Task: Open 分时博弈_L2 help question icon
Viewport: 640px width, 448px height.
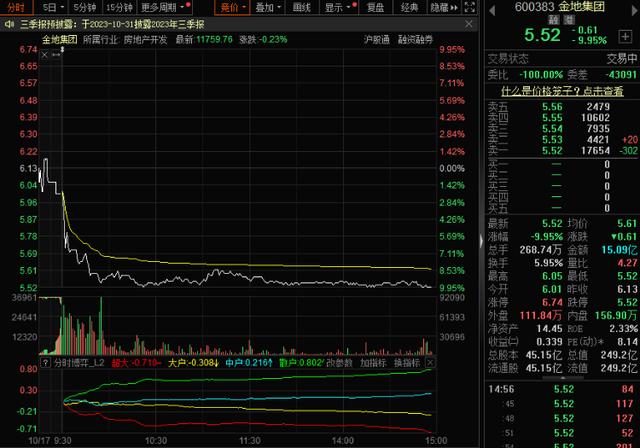Action: tap(46, 363)
